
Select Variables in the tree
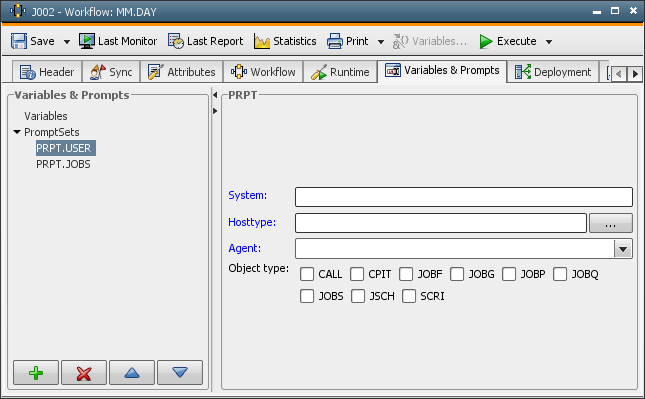[x=46, y=116]
